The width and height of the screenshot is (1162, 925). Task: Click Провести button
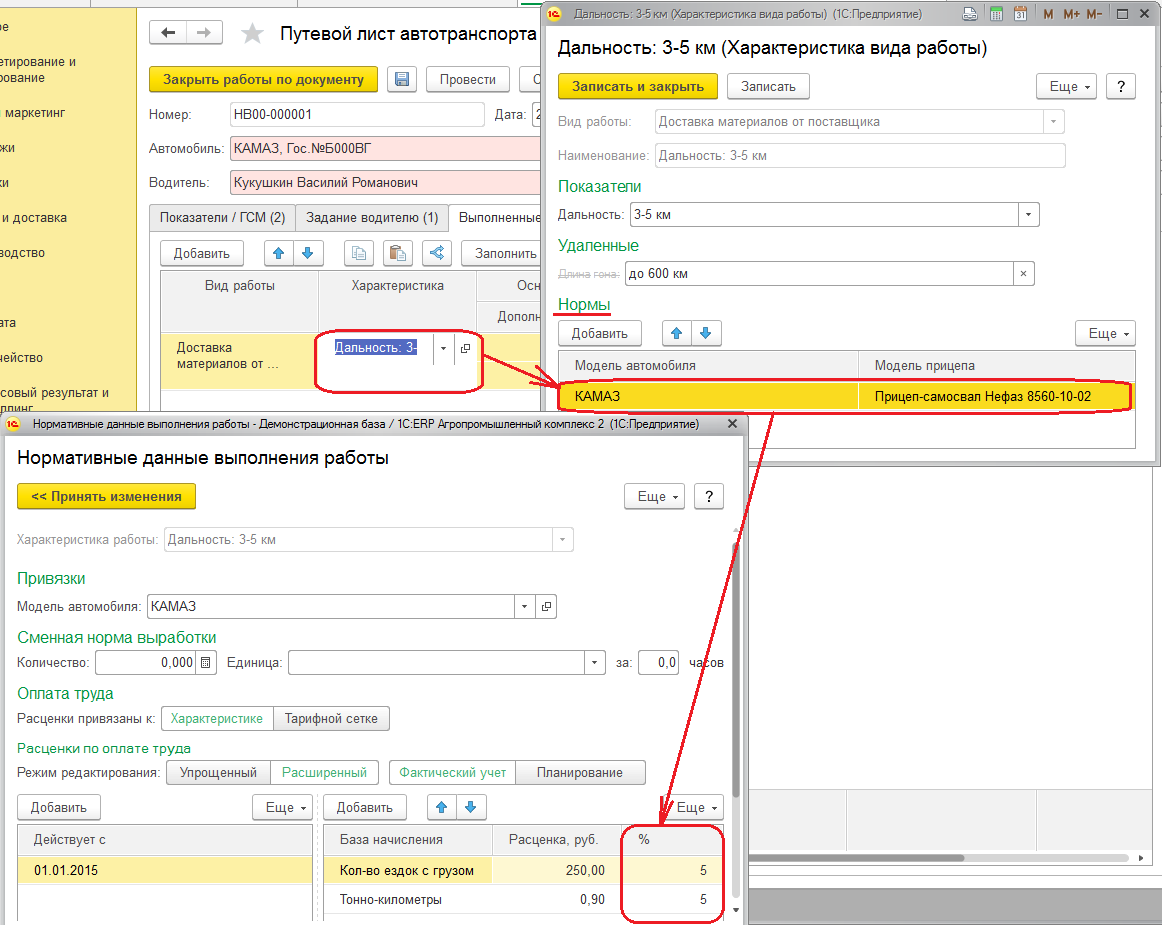coord(468,79)
